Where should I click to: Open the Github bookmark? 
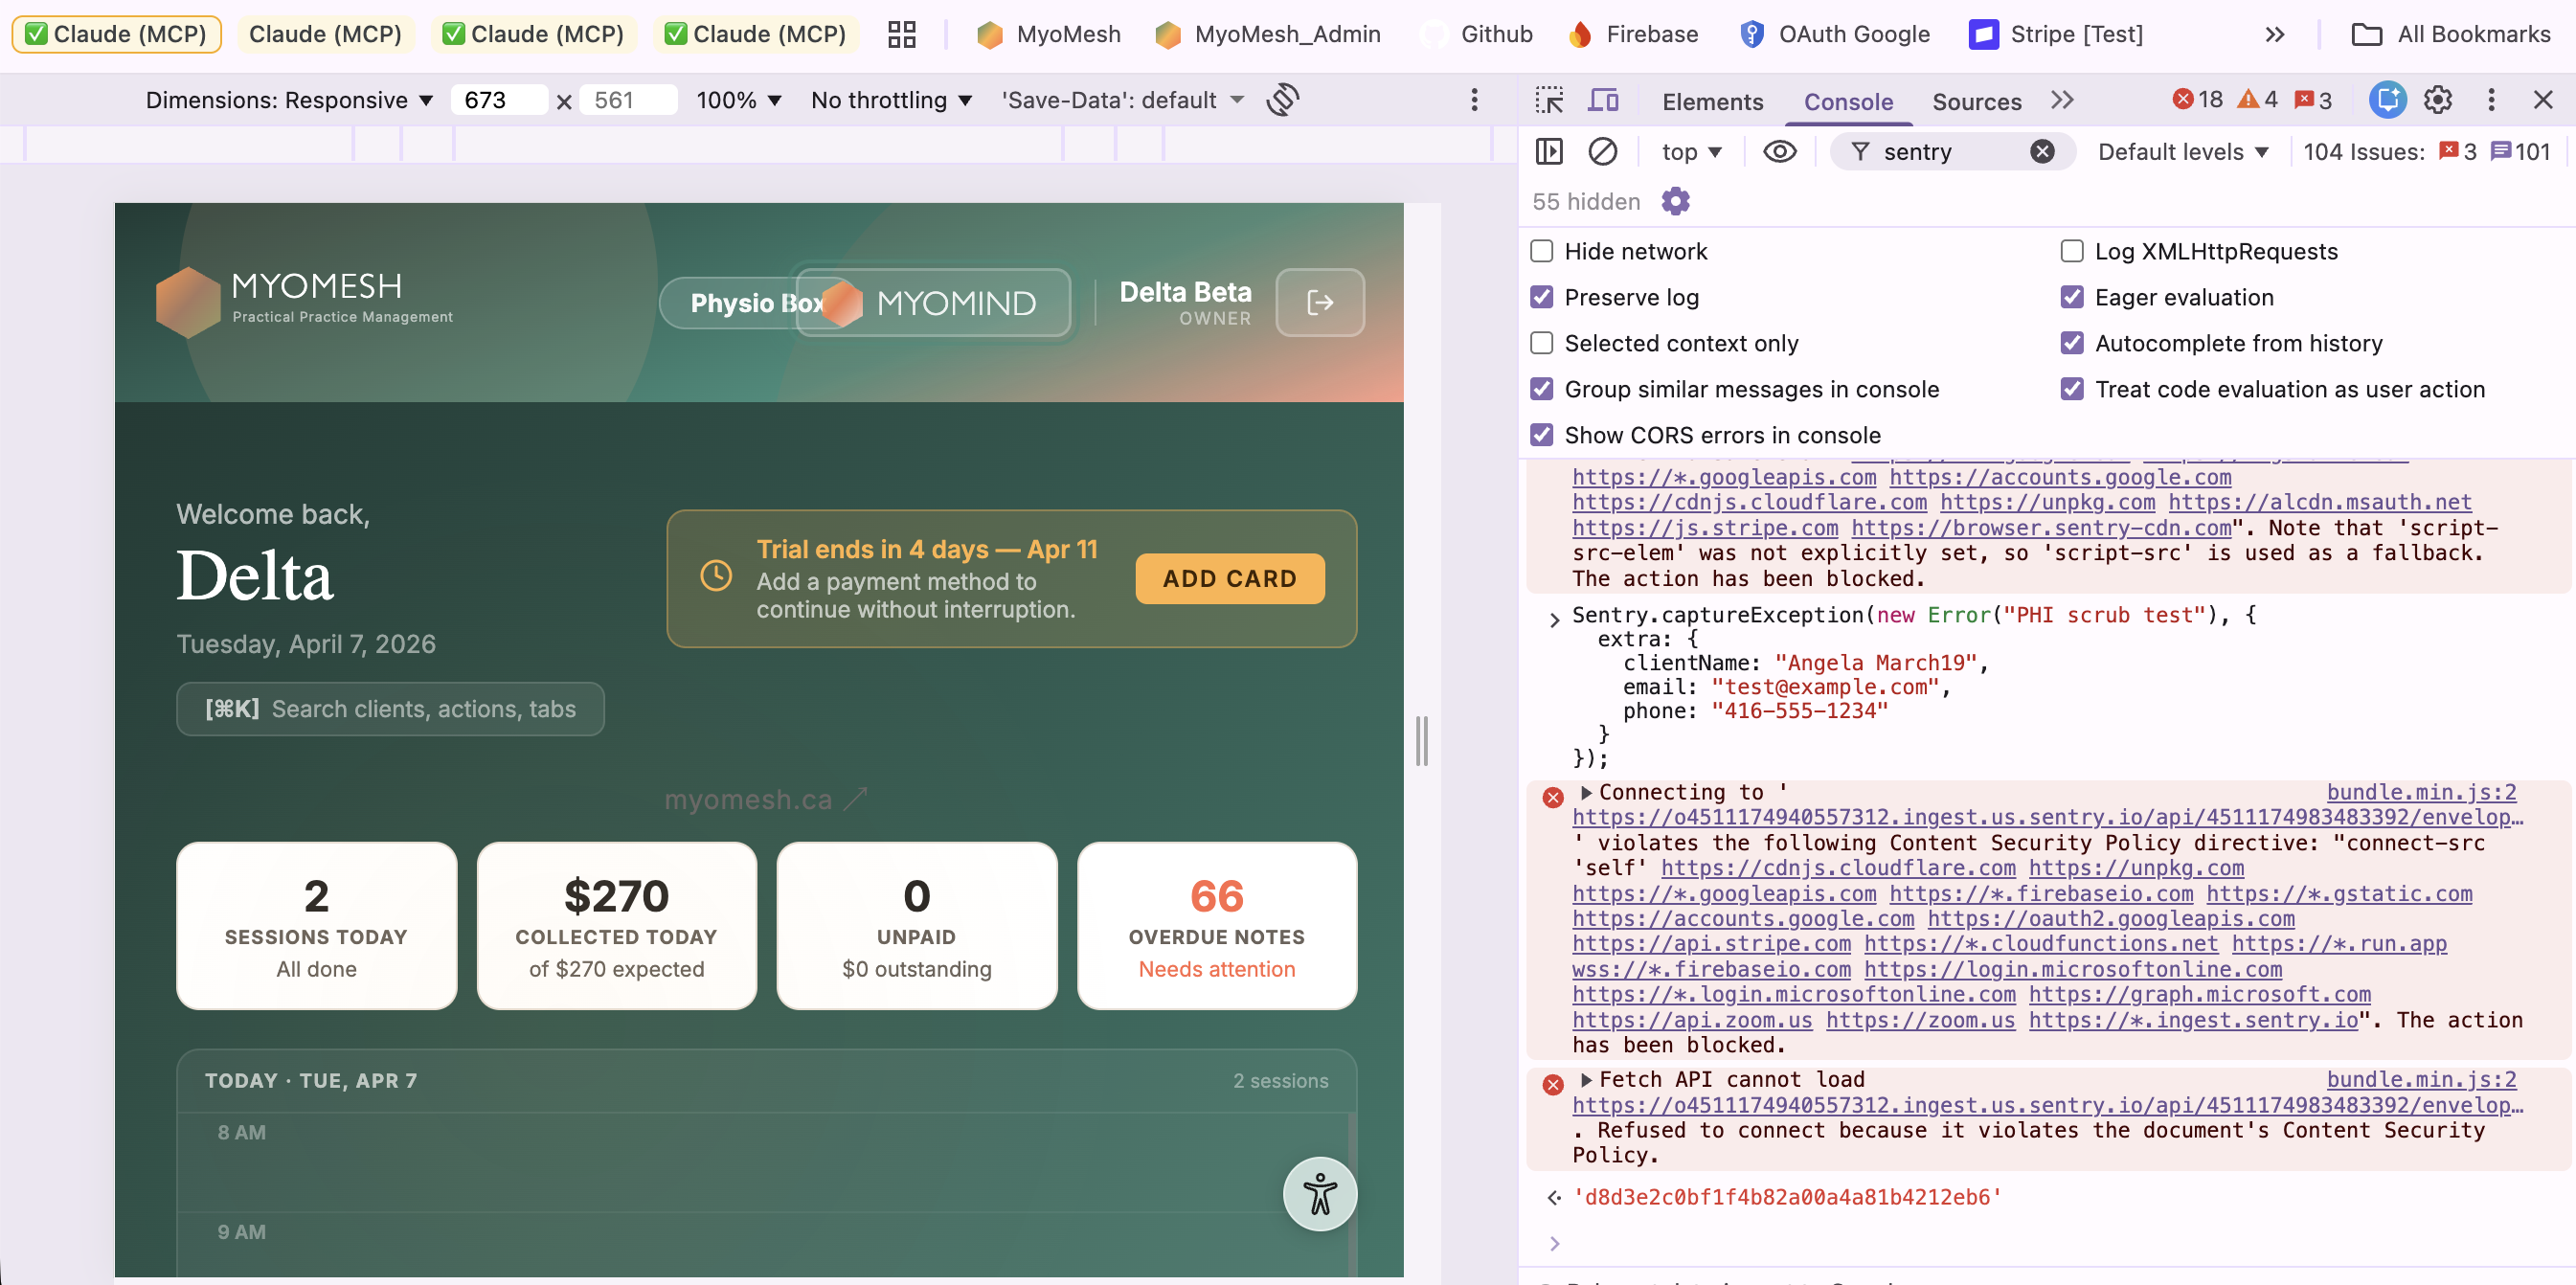click(x=1476, y=34)
